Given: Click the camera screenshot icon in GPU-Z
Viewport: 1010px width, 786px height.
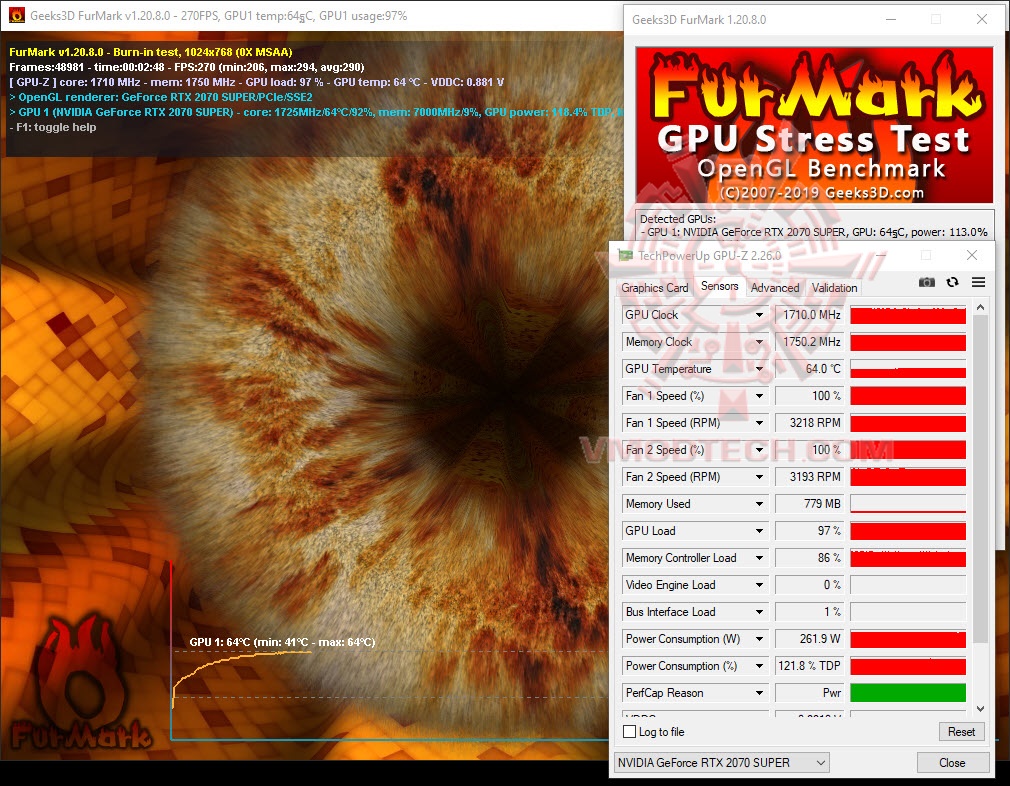Looking at the screenshot, I should coord(926,282).
